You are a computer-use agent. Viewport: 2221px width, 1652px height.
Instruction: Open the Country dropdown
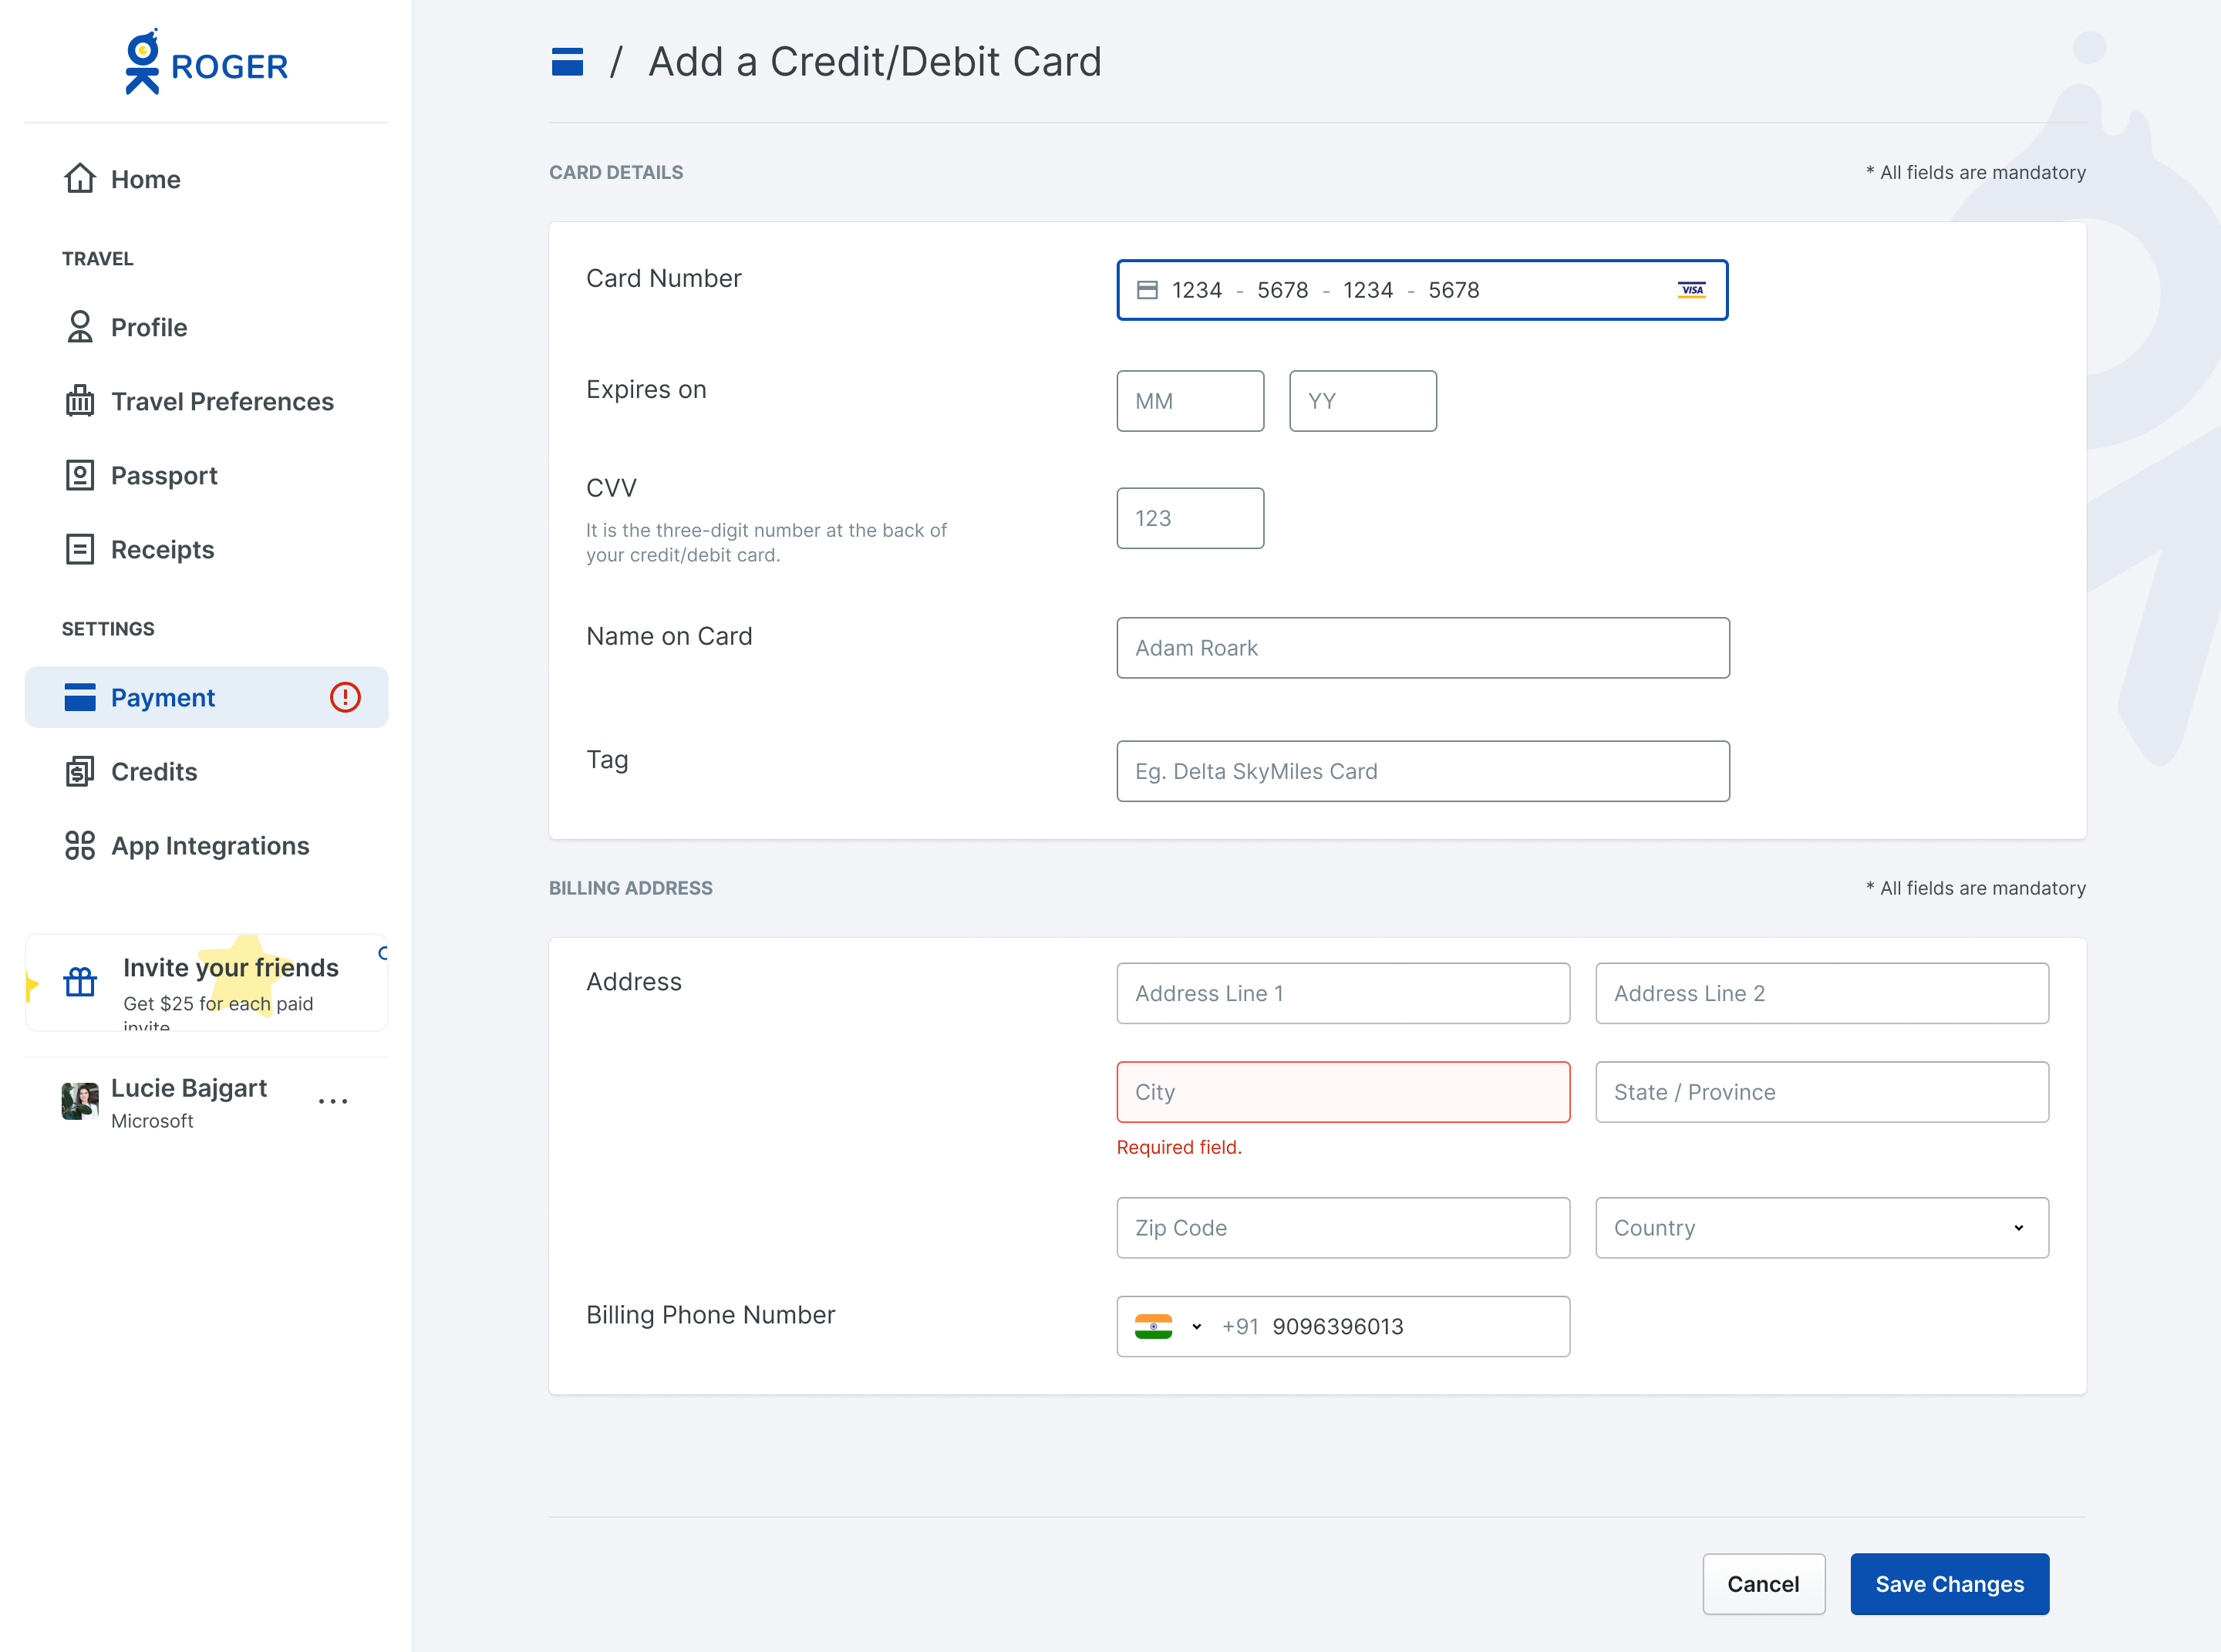[x=1821, y=1227]
